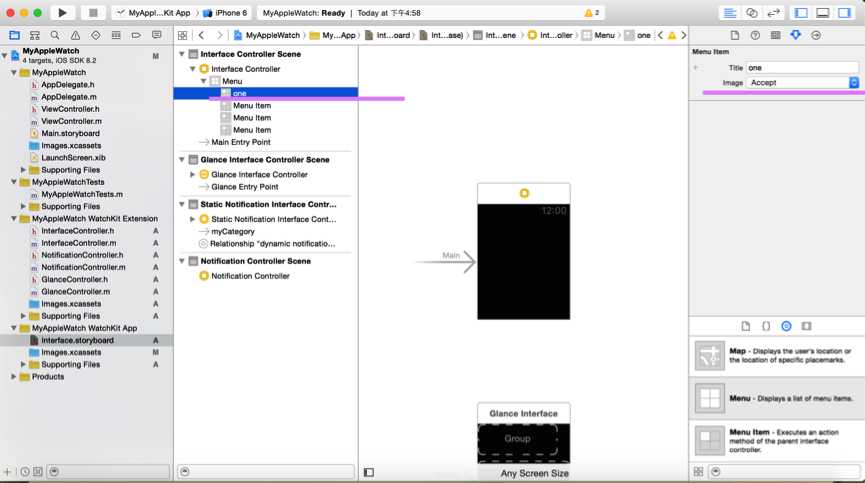Click the warning count in the activity bar
The height and width of the screenshot is (483, 865).
pos(592,13)
